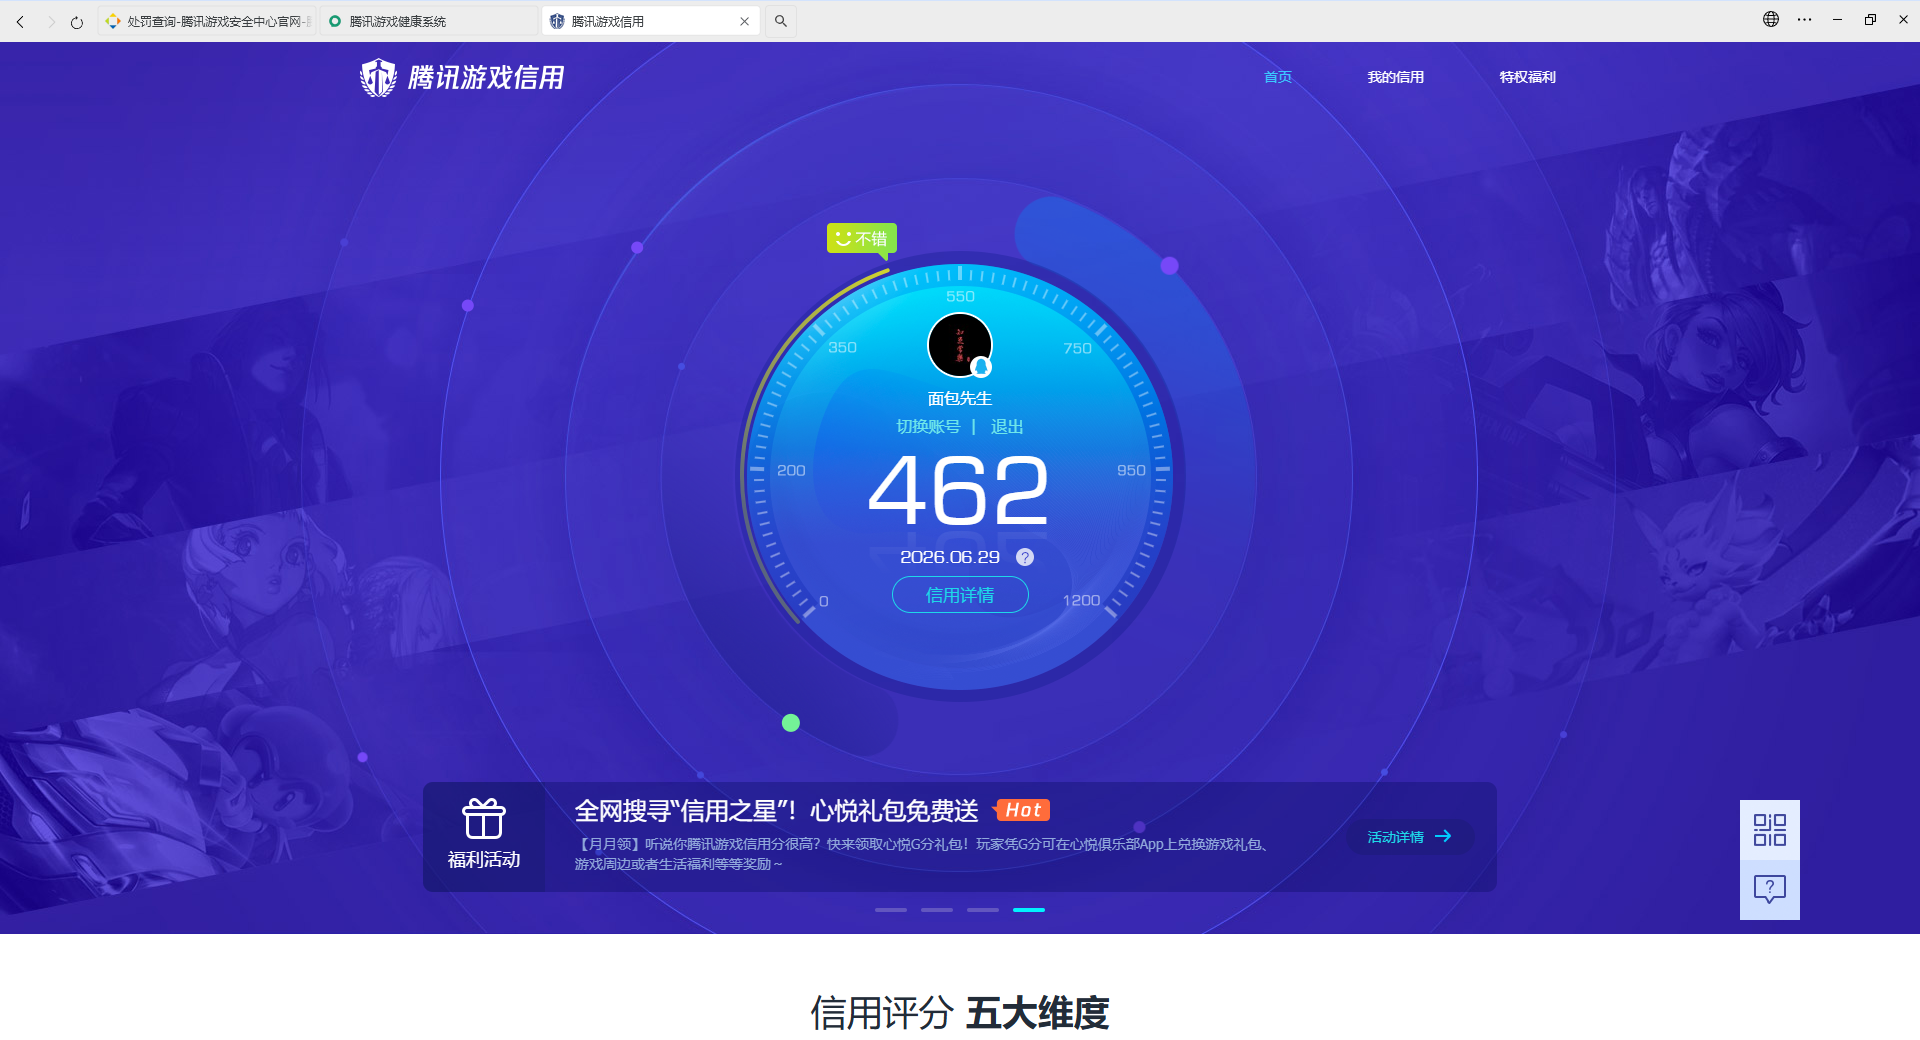Select the fourth highlighted carousel indicator
Screen dimensions: 1920x1040
coord(1029,910)
